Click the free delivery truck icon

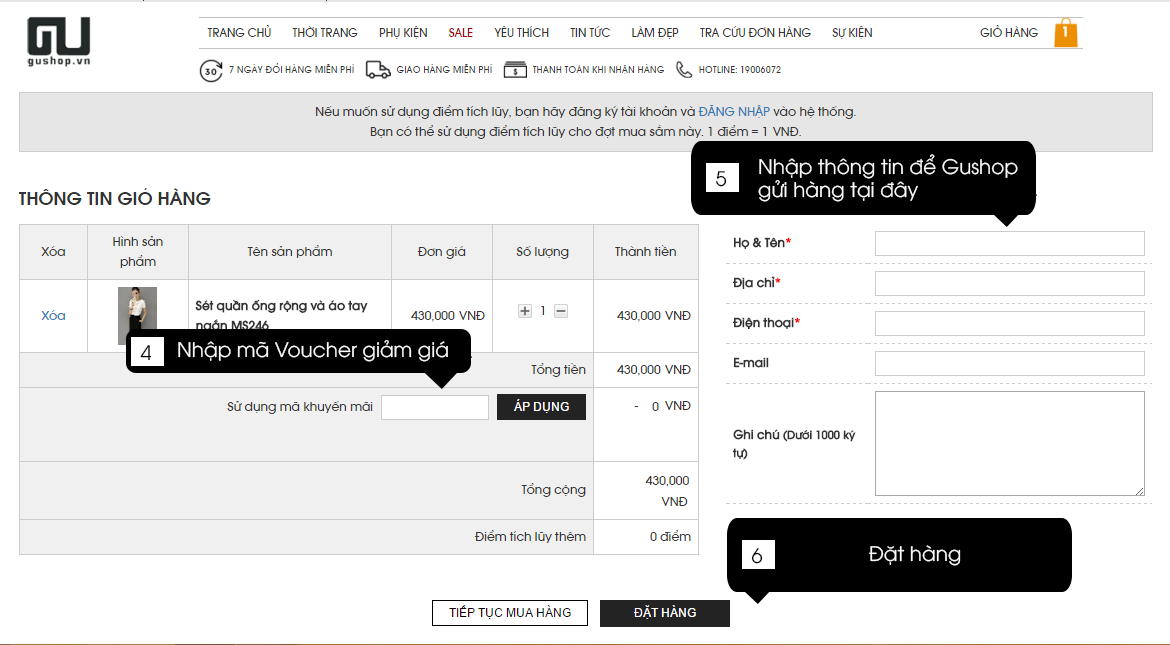(377, 70)
